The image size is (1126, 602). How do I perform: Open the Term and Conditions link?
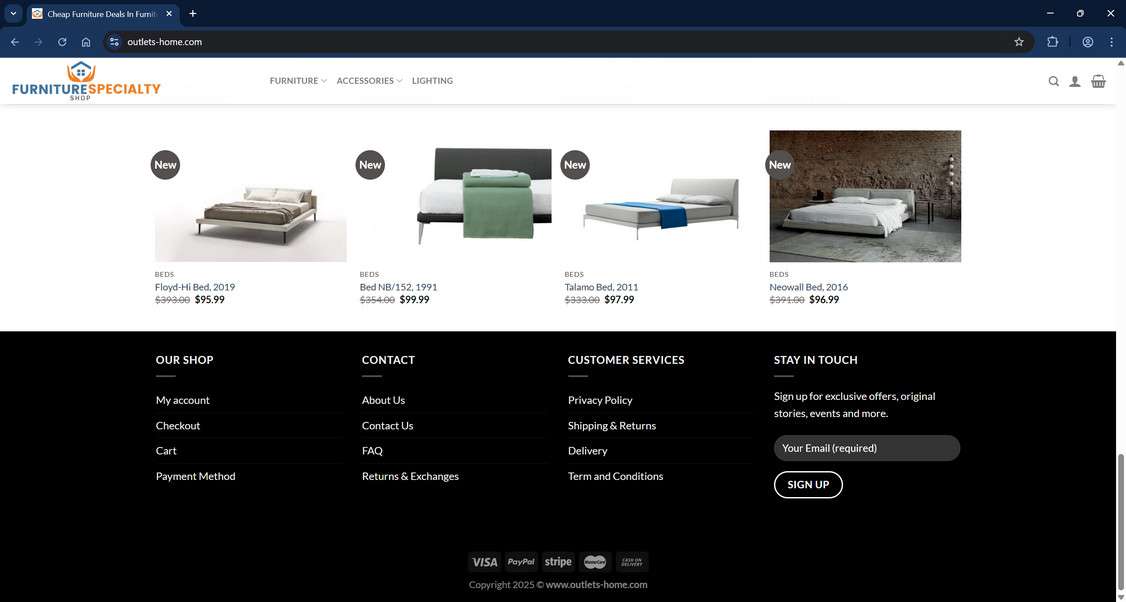pyautogui.click(x=615, y=476)
